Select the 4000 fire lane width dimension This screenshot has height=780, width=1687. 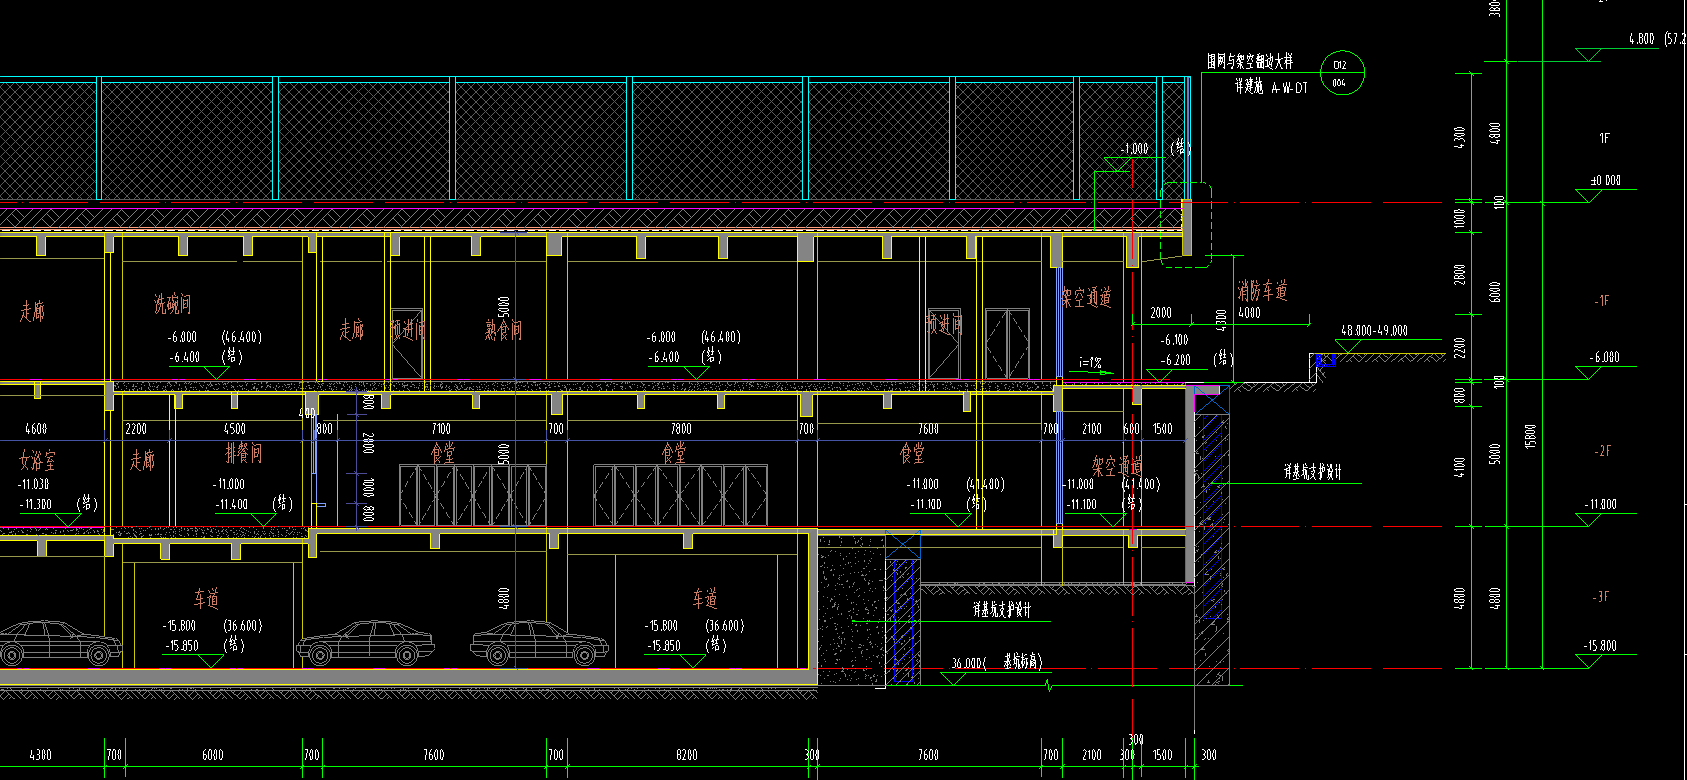pyautogui.click(x=1249, y=313)
